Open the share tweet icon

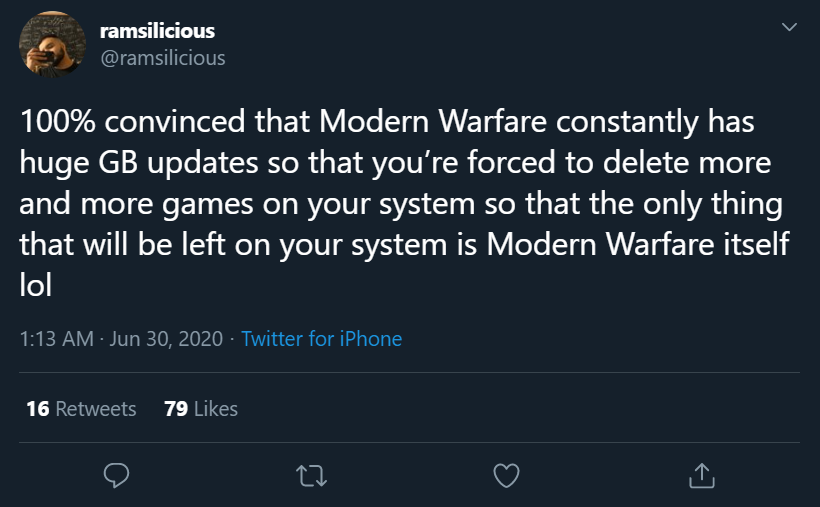702,476
